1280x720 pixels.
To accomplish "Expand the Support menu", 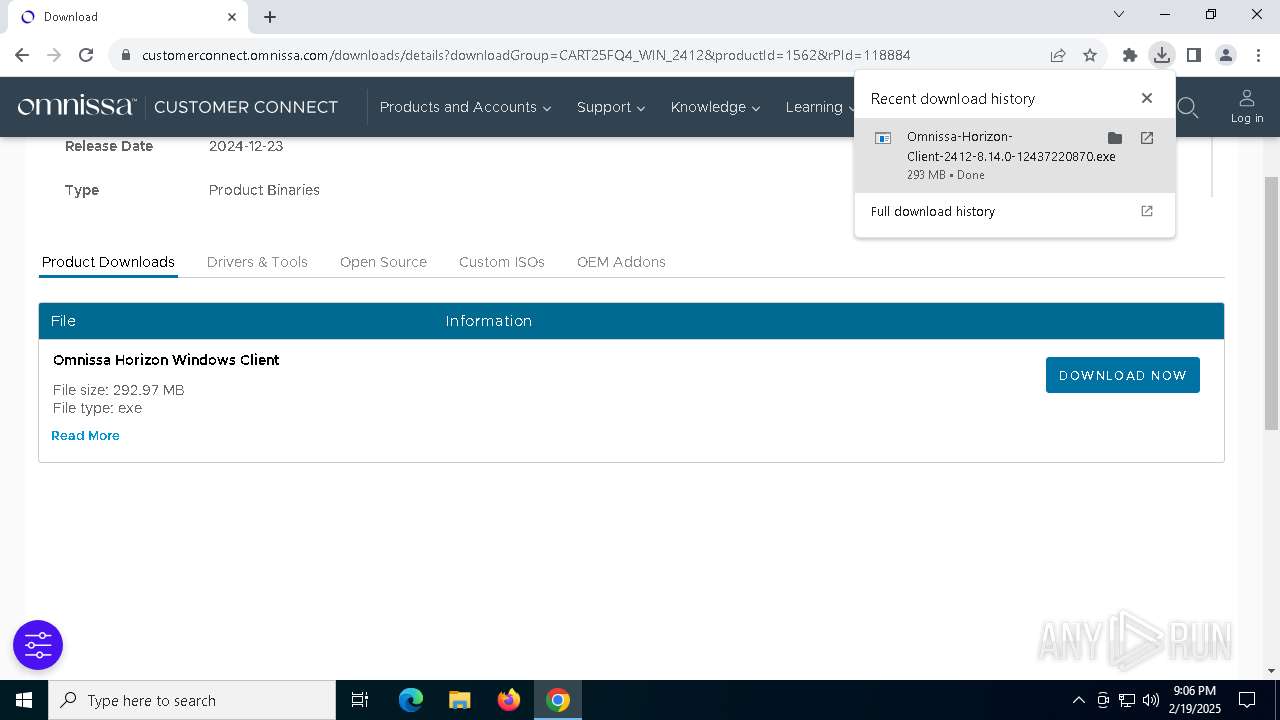I will tap(611, 107).
